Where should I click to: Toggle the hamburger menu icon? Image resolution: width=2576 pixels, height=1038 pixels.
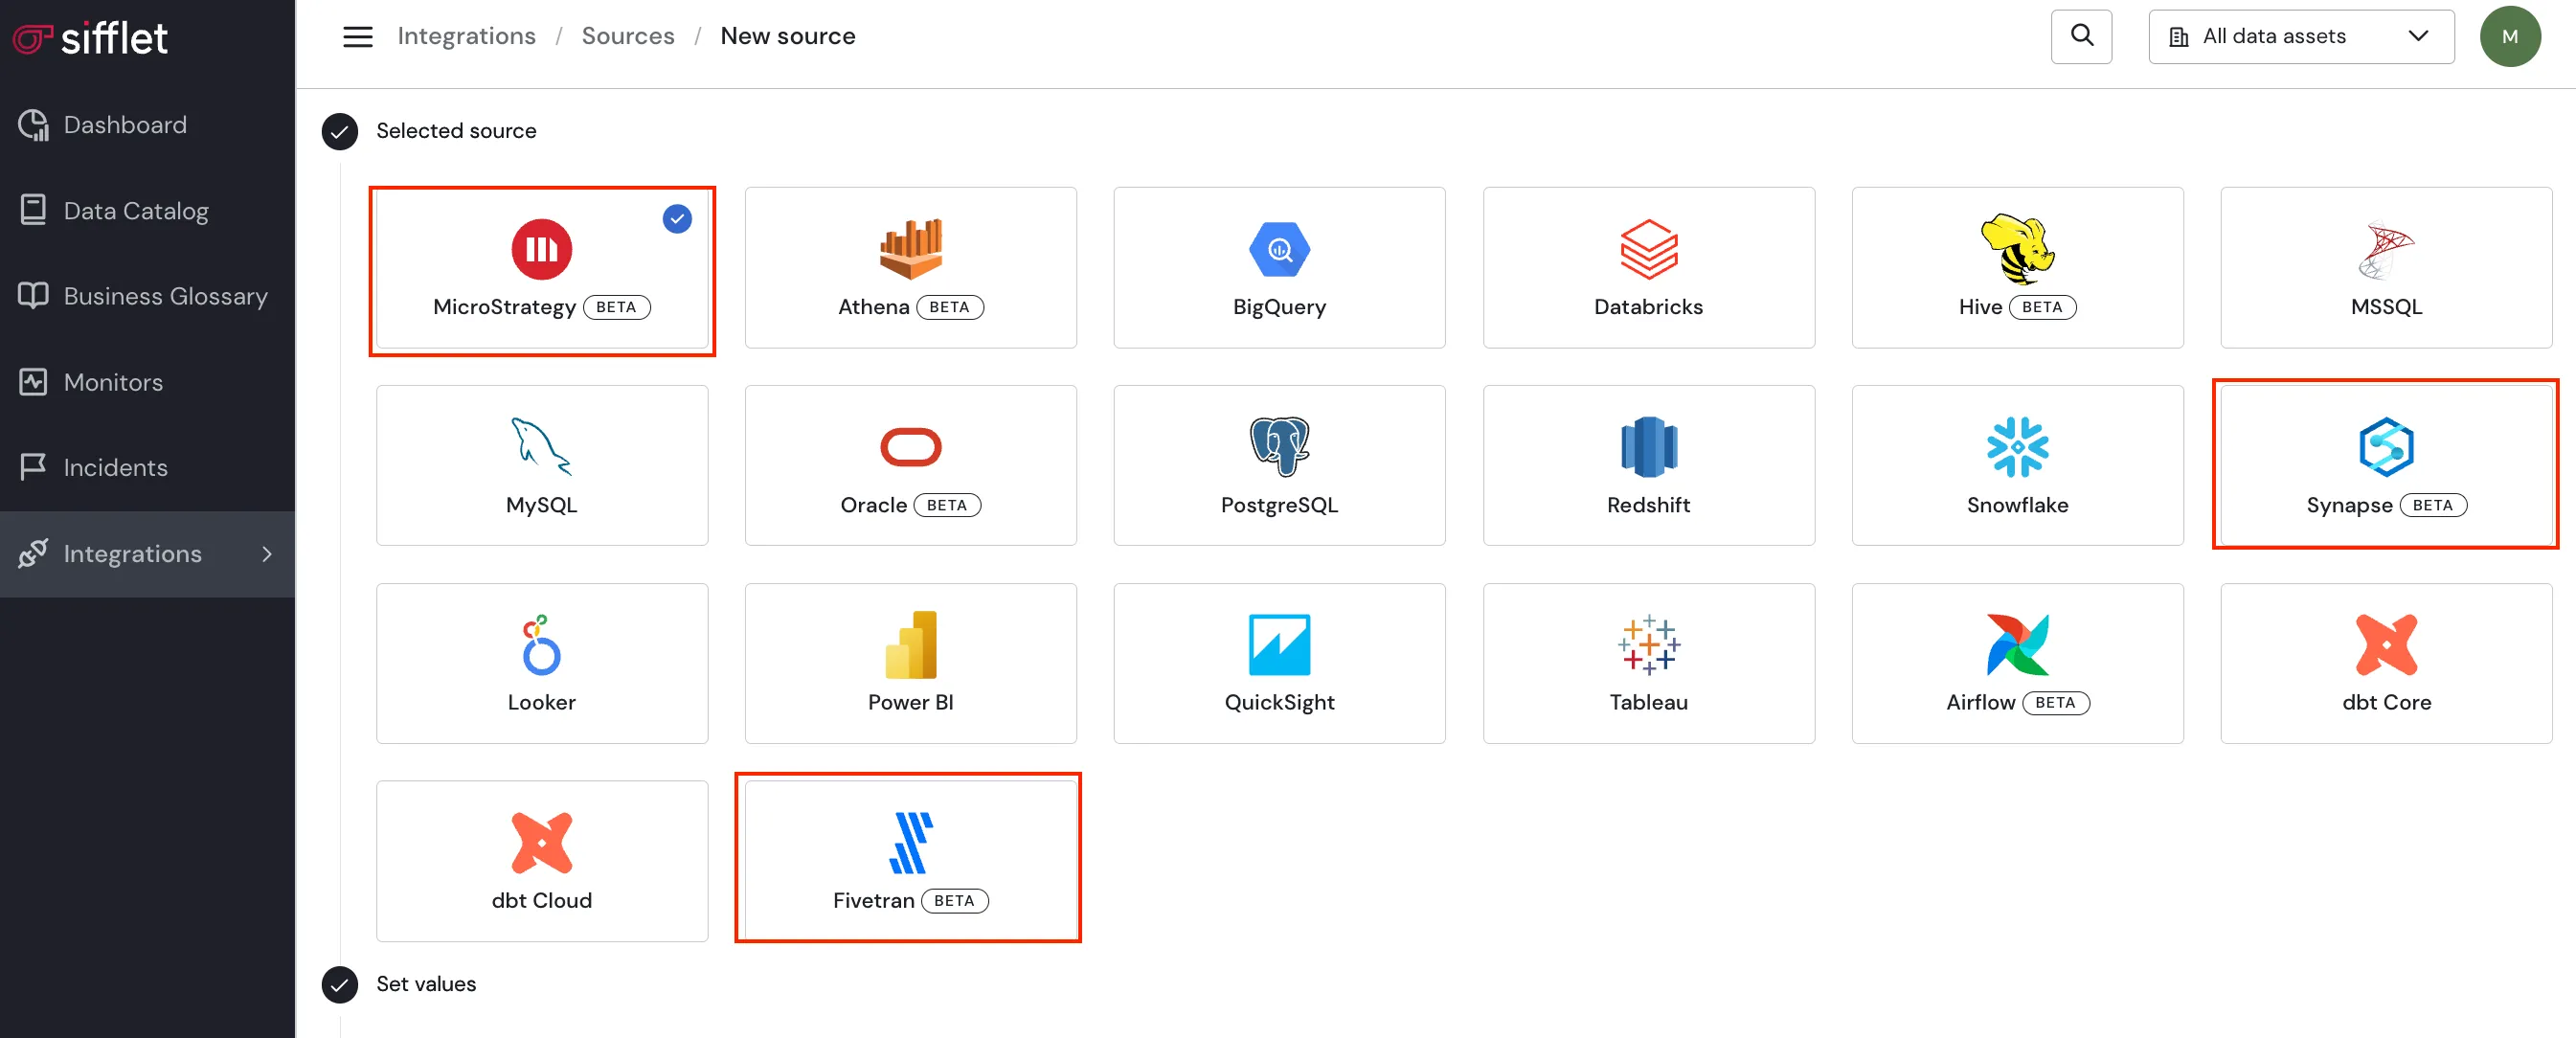pyautogui.click(x=357, y=37)
